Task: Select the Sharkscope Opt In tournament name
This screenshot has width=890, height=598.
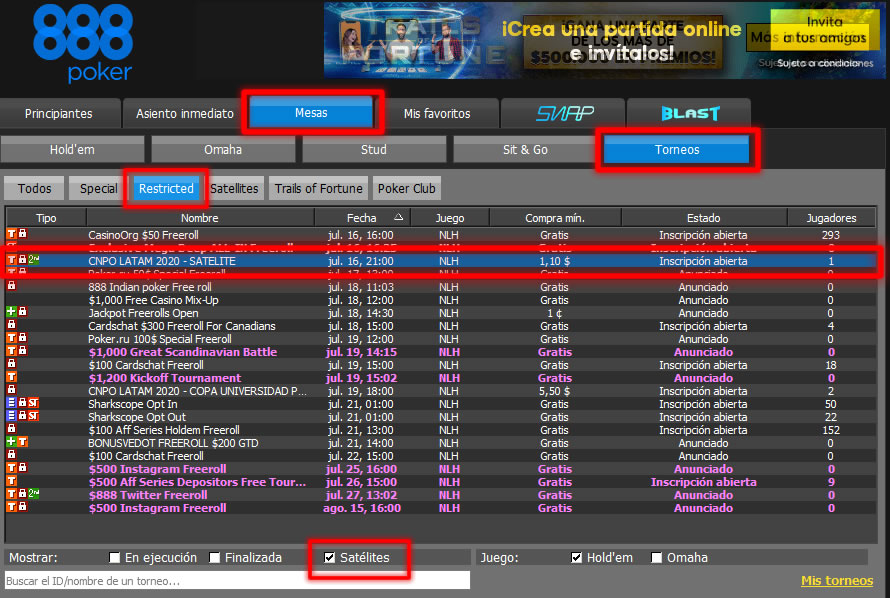Action: point(133,404)
